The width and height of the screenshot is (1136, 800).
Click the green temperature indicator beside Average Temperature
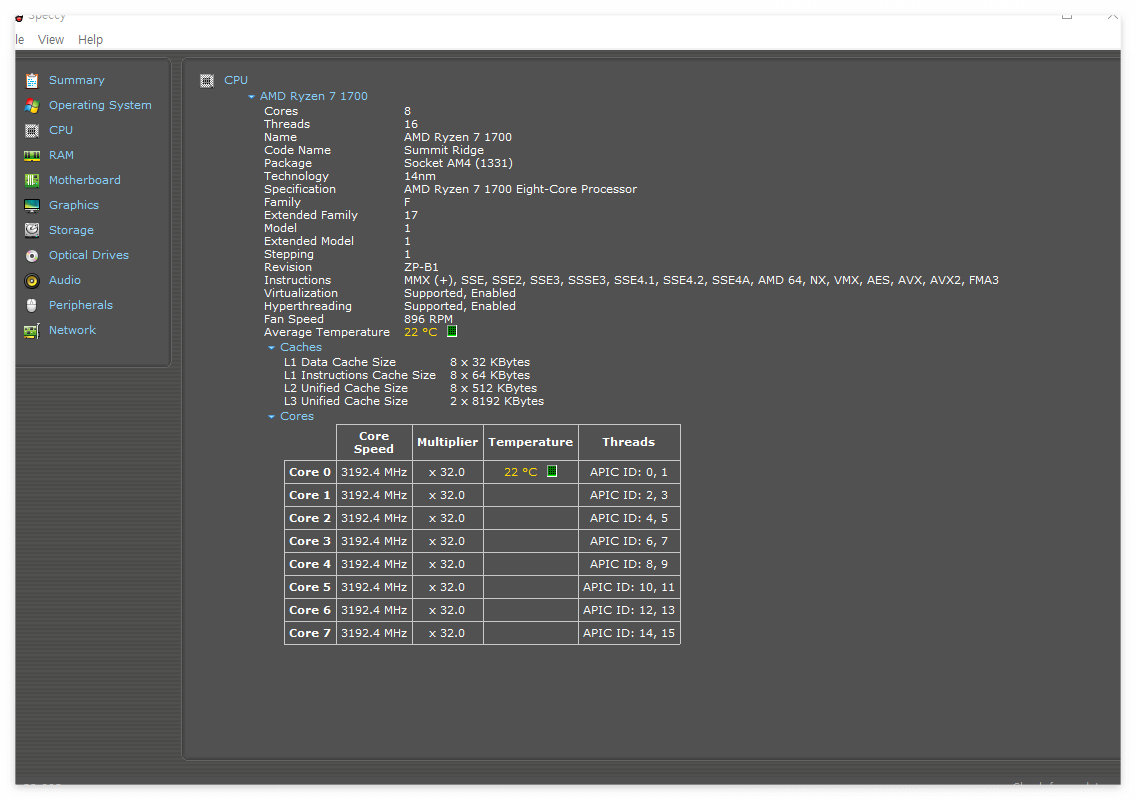[x=452, y=331]
